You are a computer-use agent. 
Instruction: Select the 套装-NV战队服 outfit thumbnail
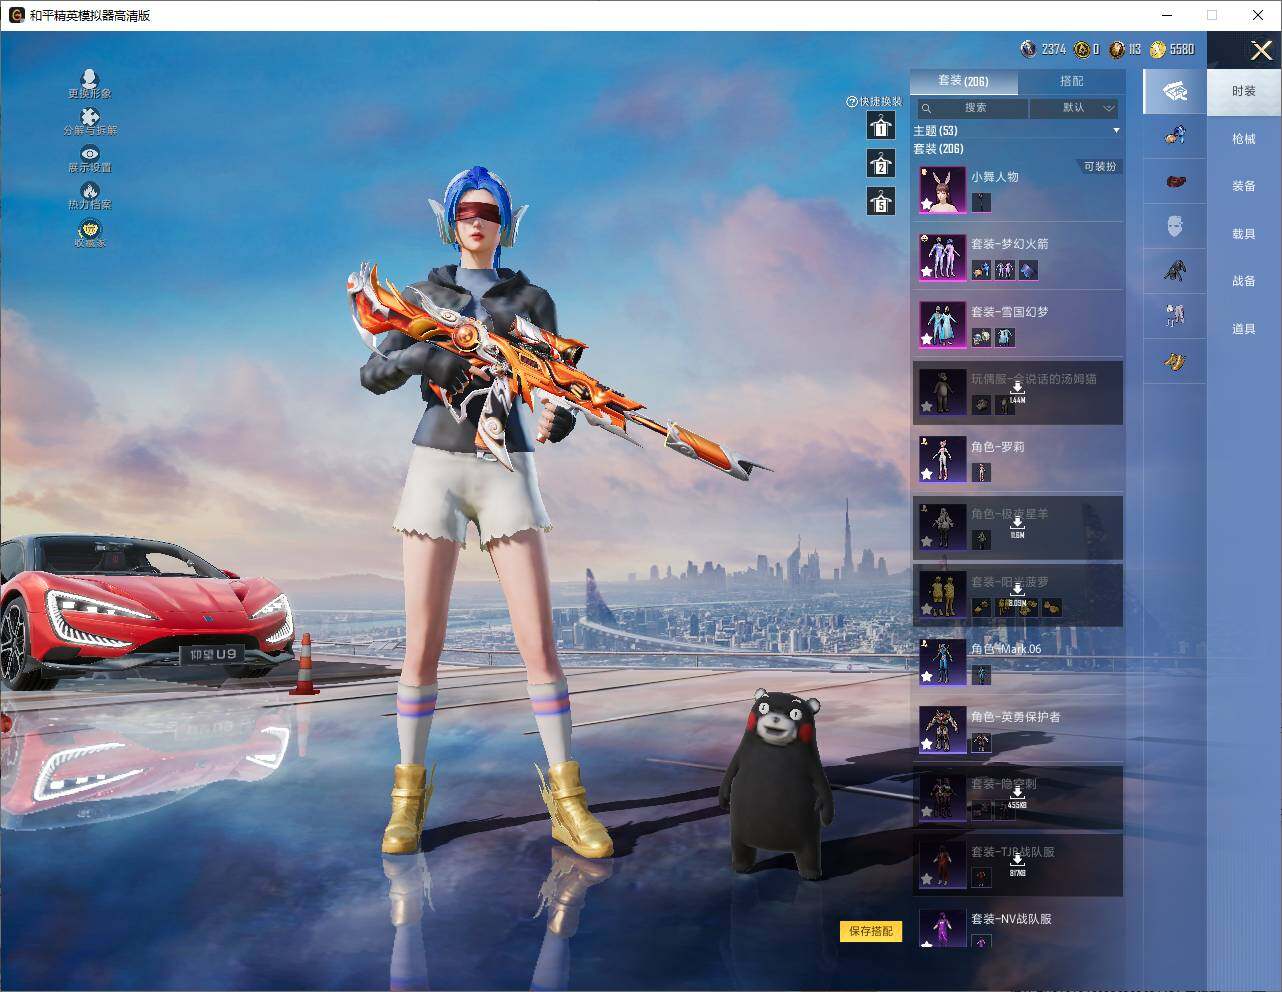point(942,927)
